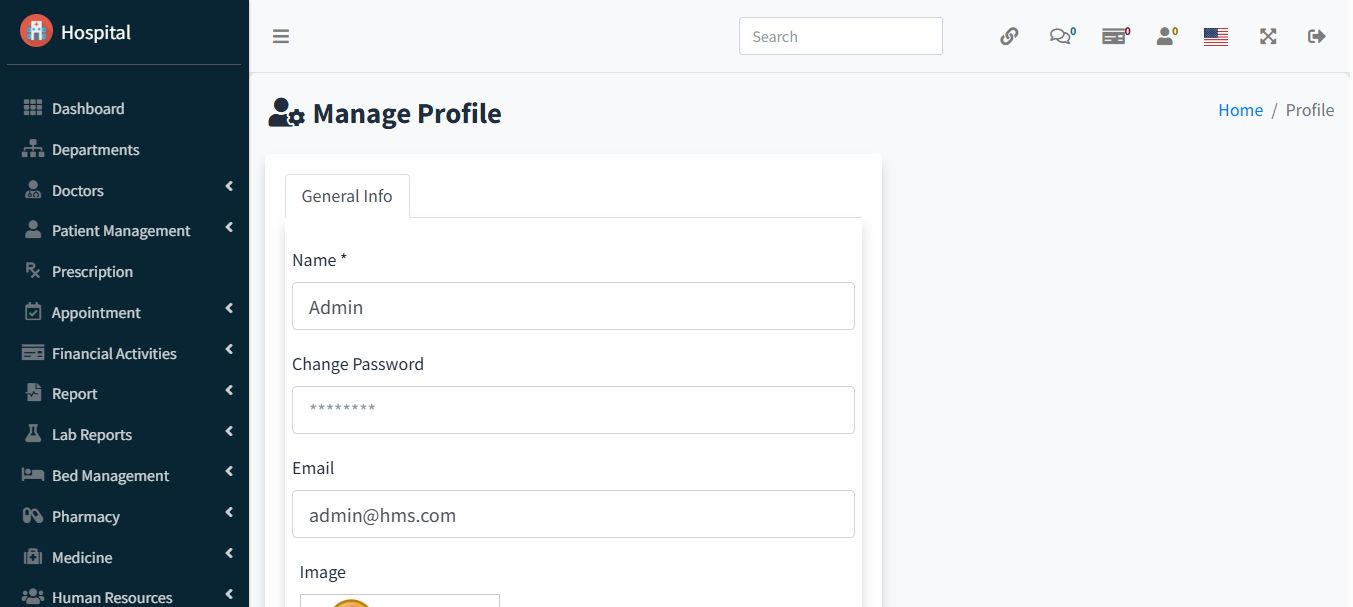The height and width of the screenshot is (607, 1353).
Task: Click the billing card notification icon
Action: coord(1114,37)
